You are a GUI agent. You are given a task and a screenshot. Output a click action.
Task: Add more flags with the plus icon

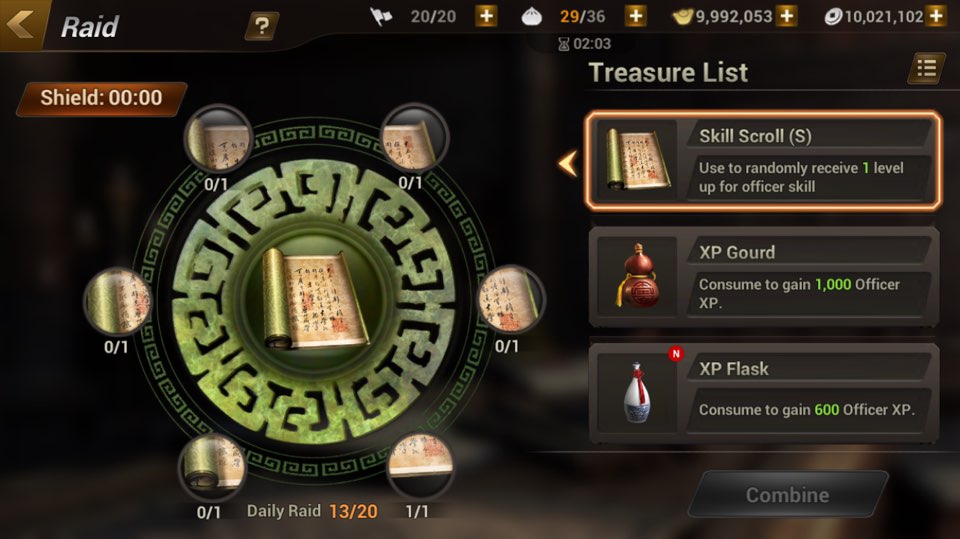(486, 16)
